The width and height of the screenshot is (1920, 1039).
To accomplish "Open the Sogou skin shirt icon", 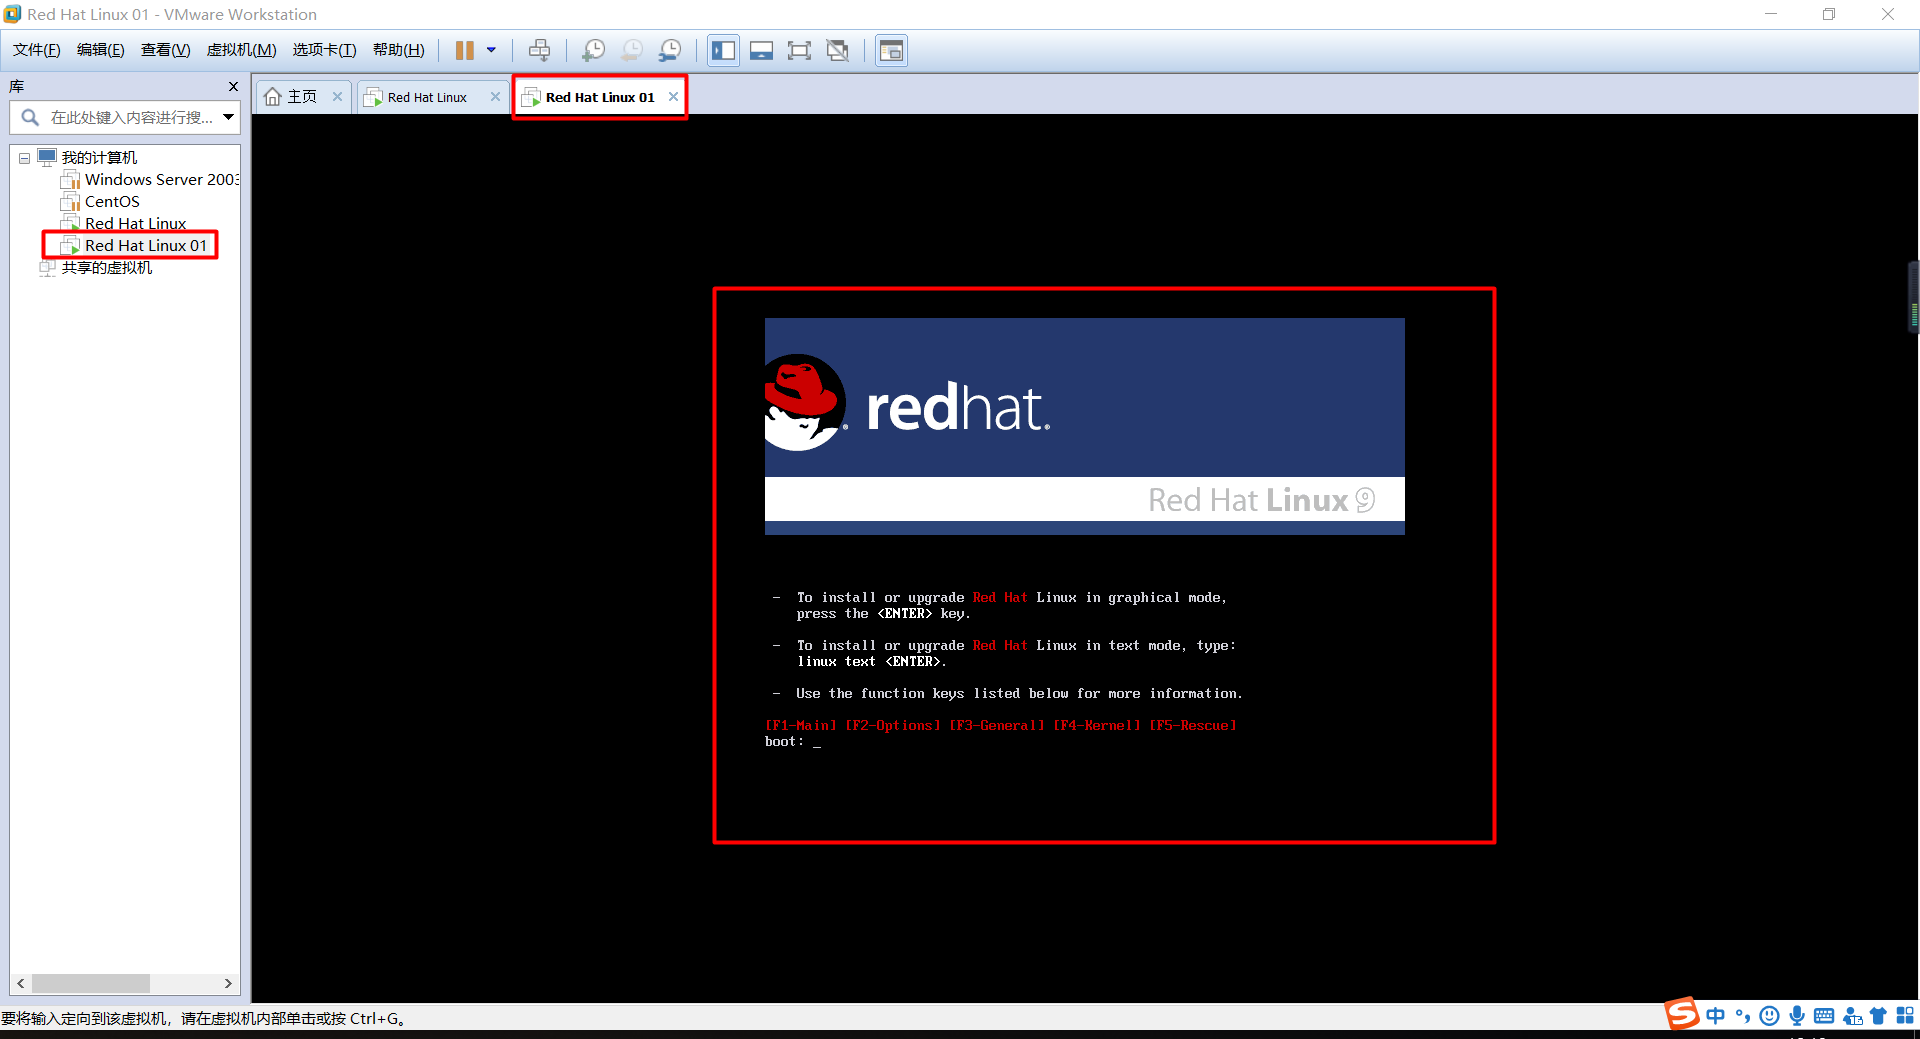I will (x=1878, y=1016).
